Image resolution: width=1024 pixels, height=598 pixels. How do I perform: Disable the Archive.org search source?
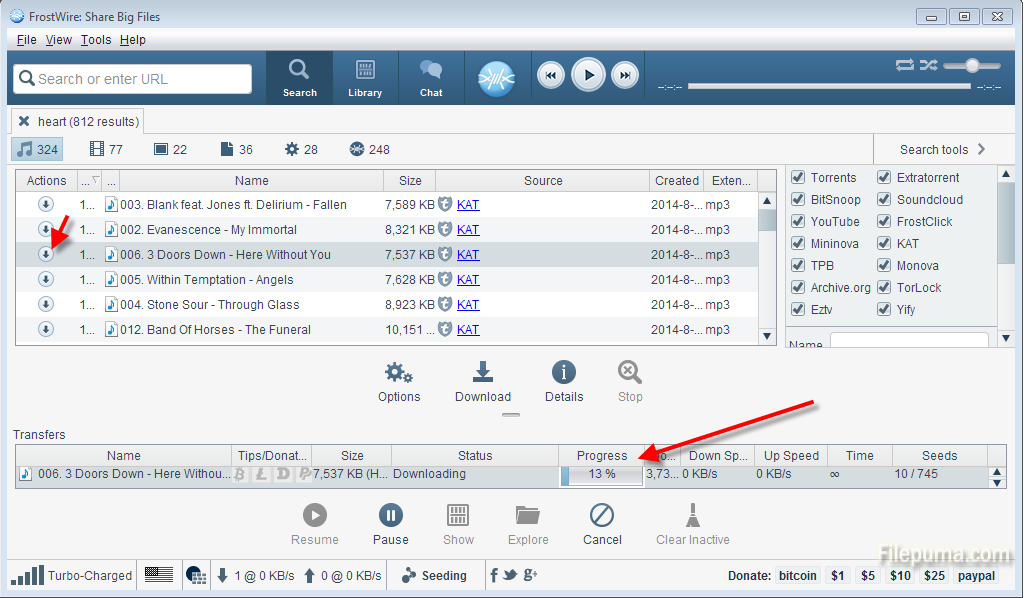click(798, 288)
